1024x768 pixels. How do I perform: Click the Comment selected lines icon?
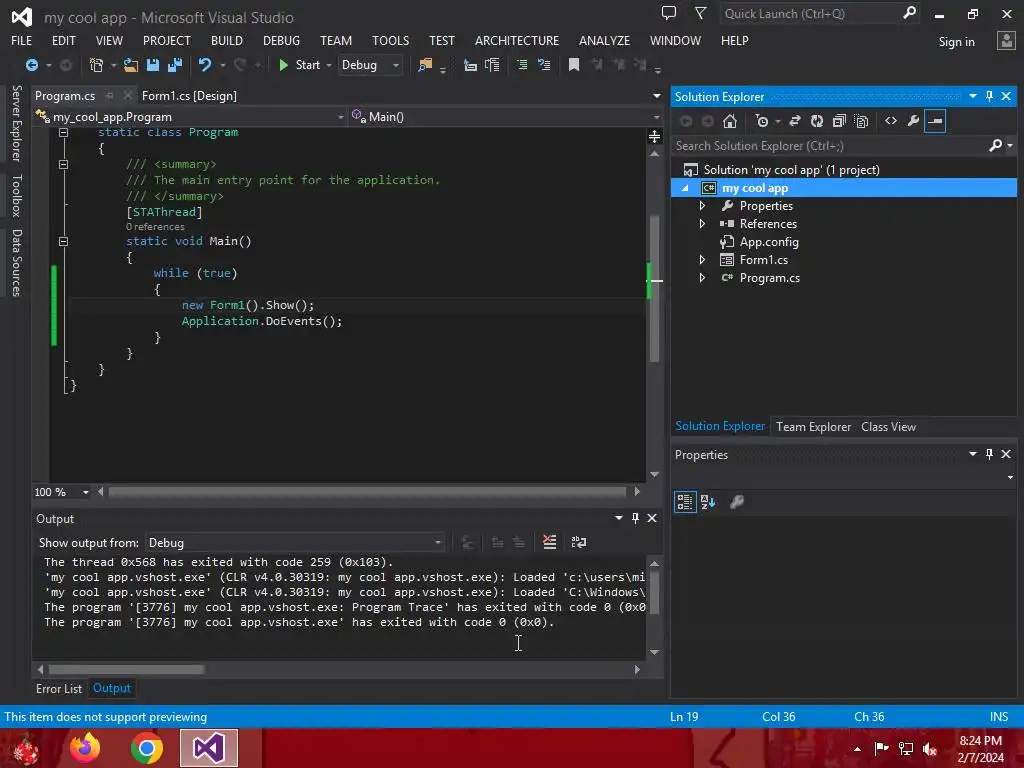pos(522,65)
